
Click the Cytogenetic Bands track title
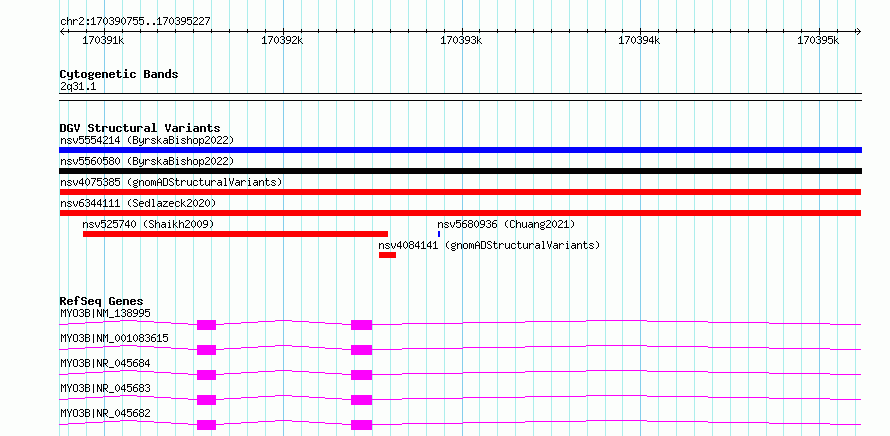[119, 74]
